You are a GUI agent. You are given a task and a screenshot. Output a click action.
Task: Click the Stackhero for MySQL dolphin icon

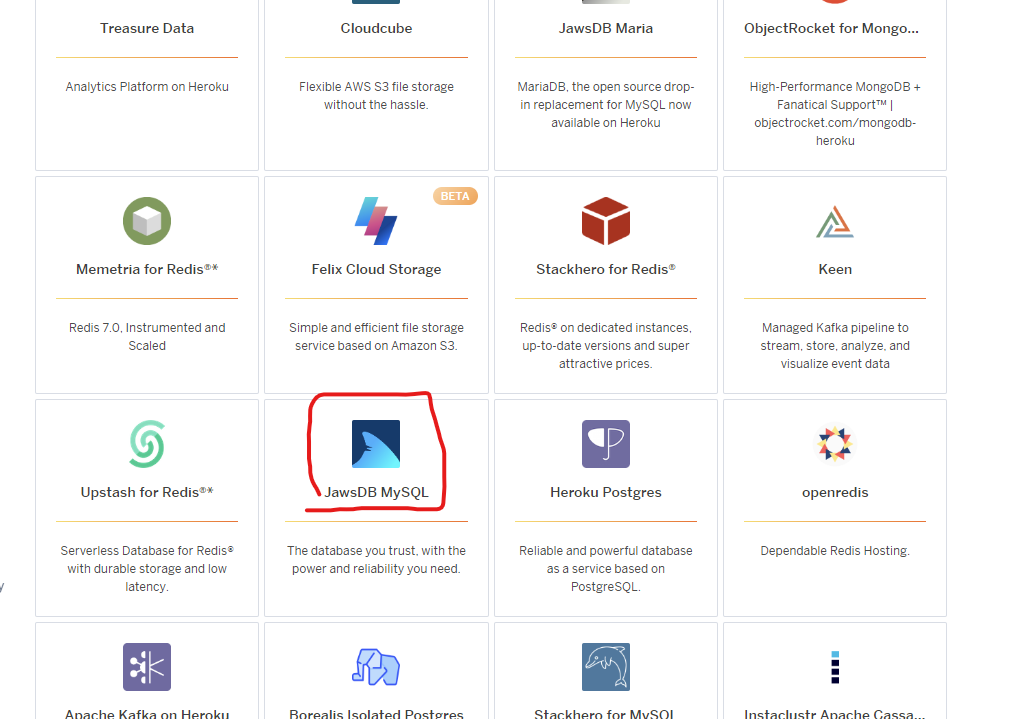606,667
